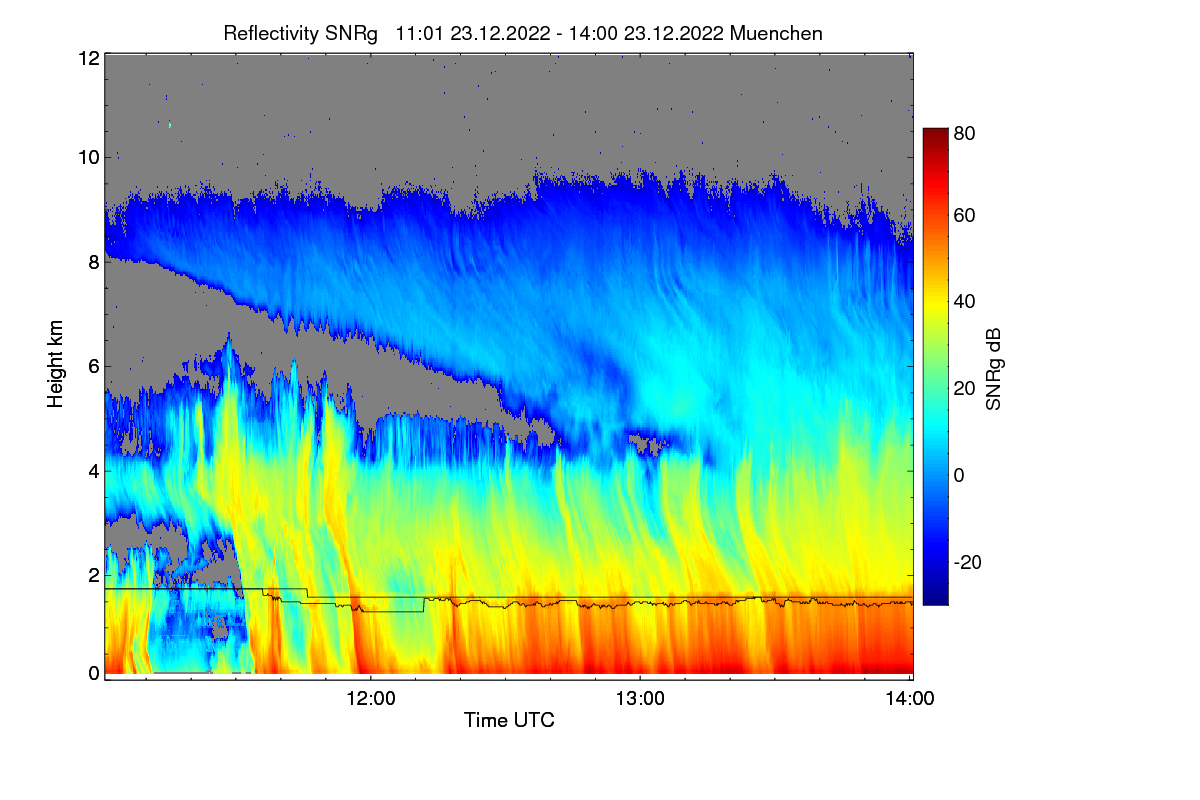
Task: Click the 'Height km' axis label
Action: tap(55, 365)
